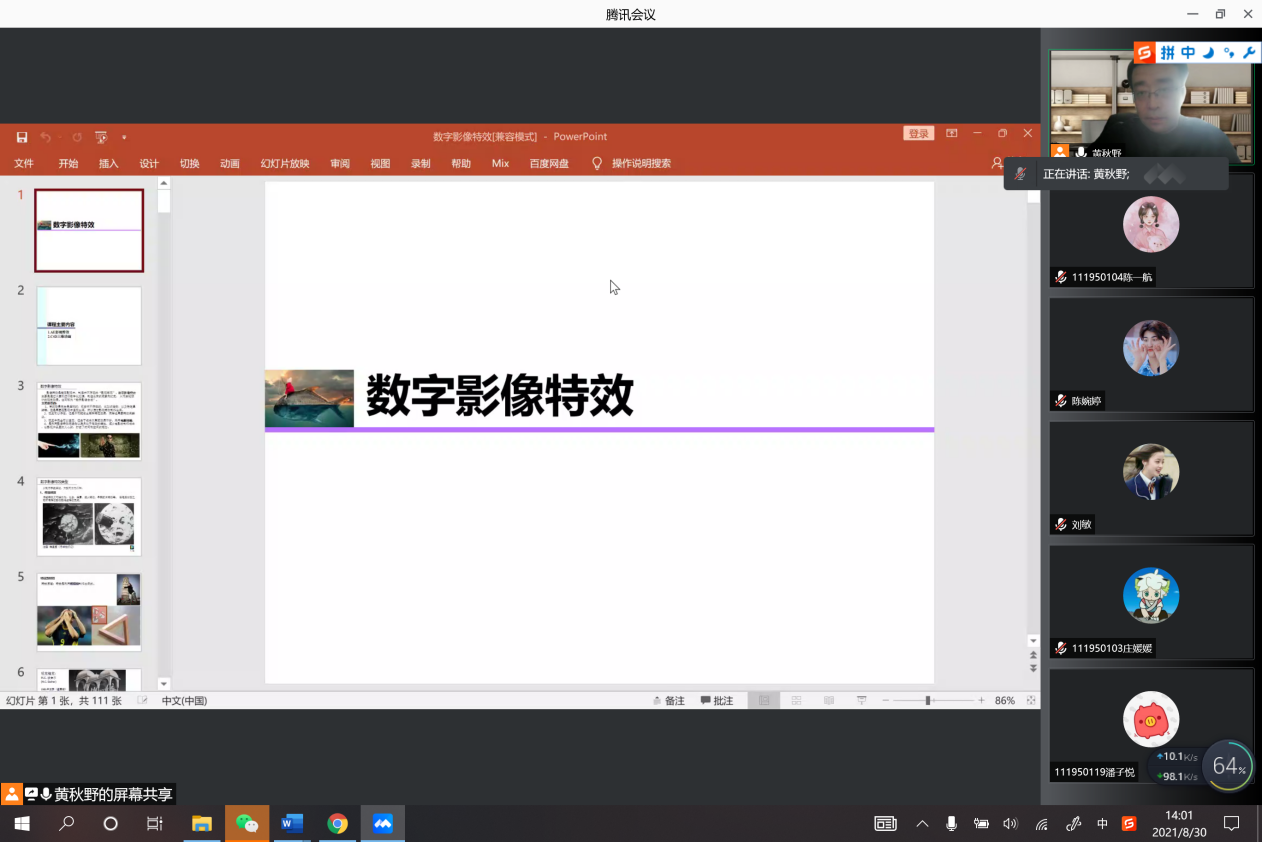This screenshot has width=1262, height=842.
Task: Click the lightbulb Tell Me search icon
Action: (597, 163)
